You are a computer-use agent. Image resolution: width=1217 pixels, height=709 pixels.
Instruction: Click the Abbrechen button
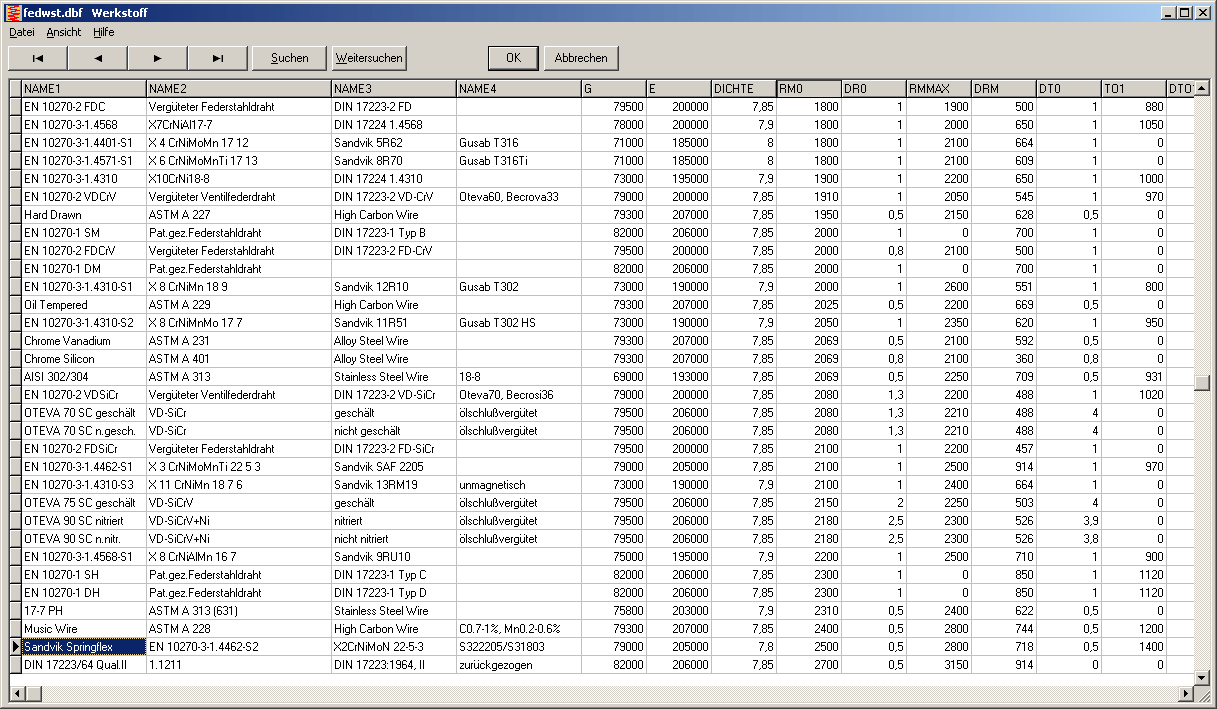pos(581,58)
